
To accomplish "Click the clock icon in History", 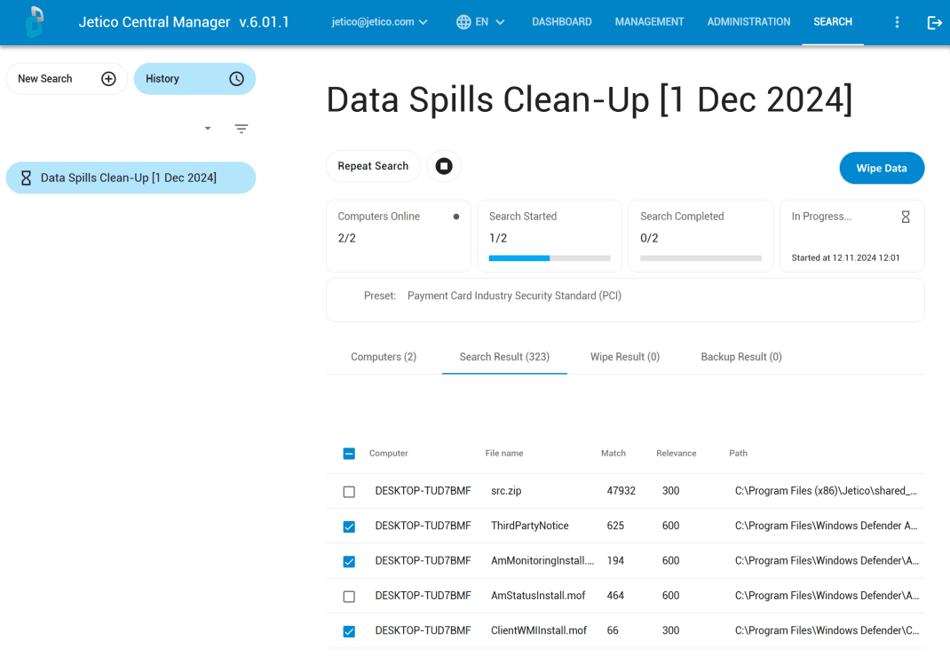I will point(236,79).
